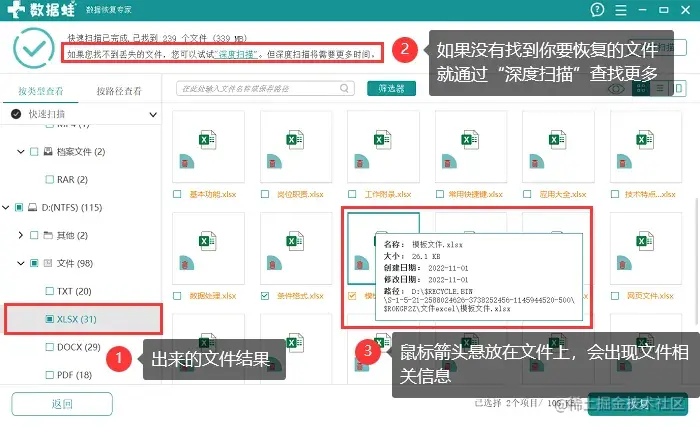Tick the PDF (18) checkbox
The width and height of the screenshot is (700, 427).
click(50, 375)
